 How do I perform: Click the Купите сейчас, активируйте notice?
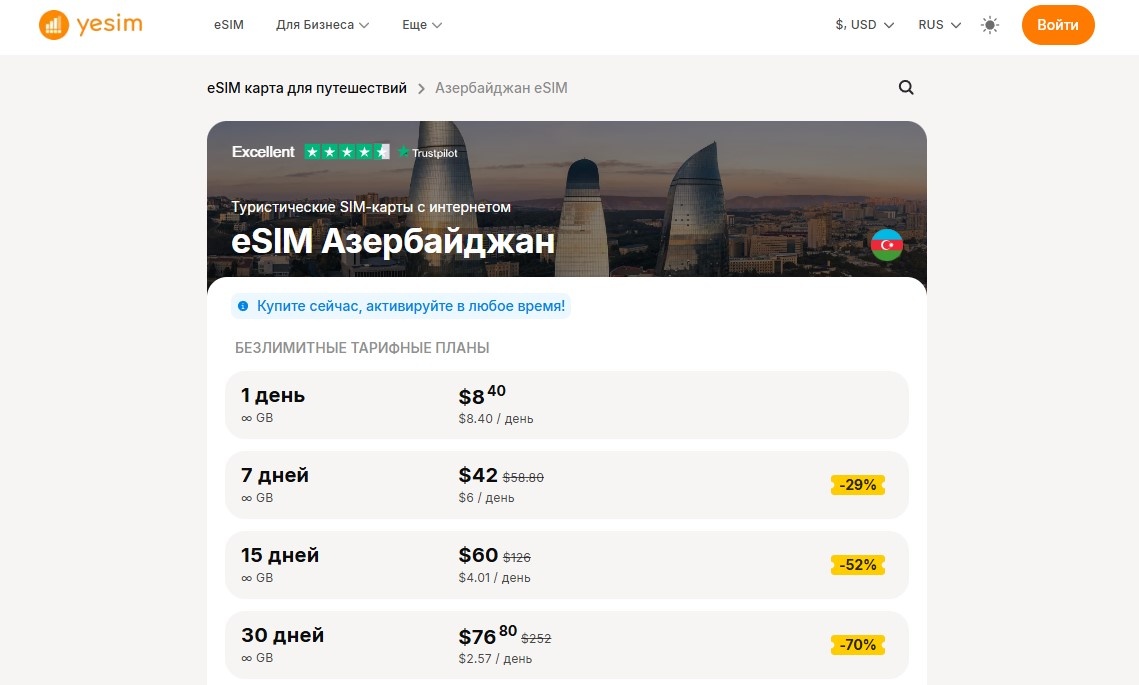click(x=401, y=307)
